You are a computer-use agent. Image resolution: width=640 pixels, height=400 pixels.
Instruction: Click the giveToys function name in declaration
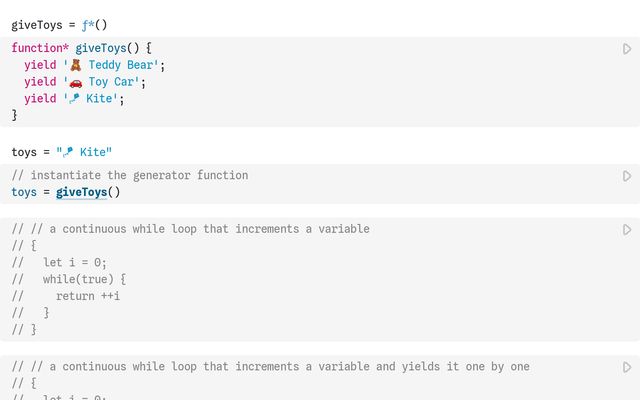coord(101,48)
